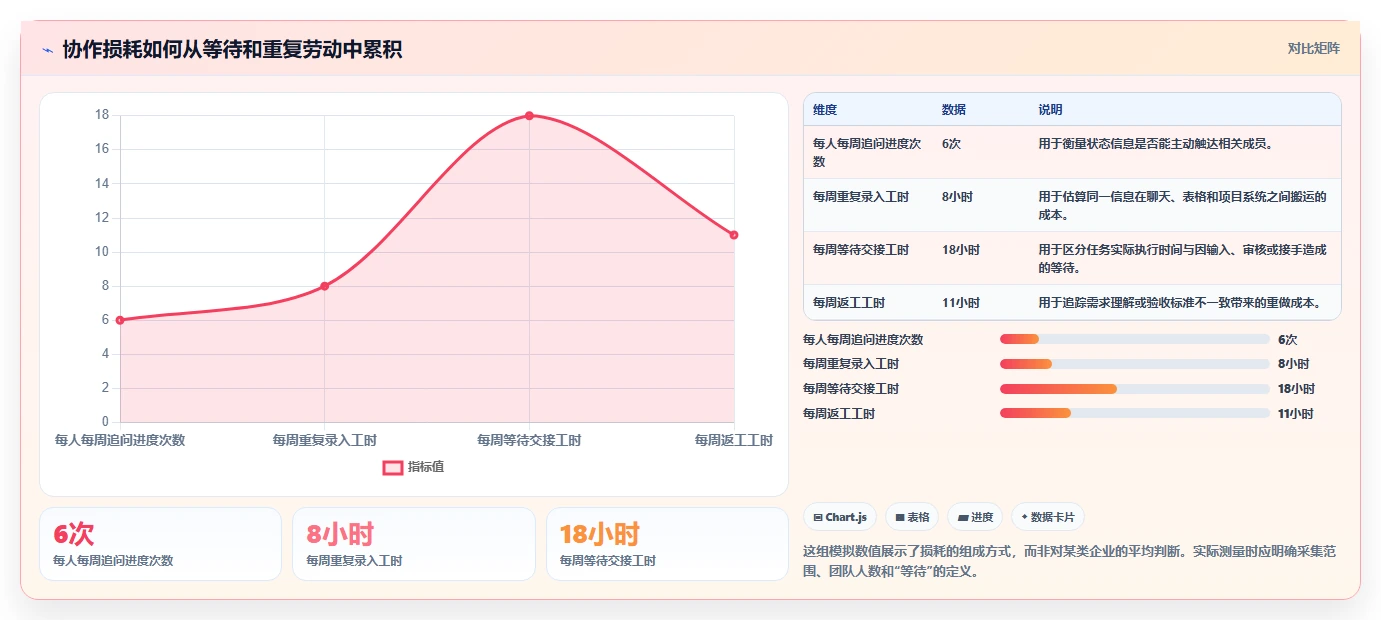Click the 对比矩阵 label in the header

pyautogui.click(x=1313, y=48)
